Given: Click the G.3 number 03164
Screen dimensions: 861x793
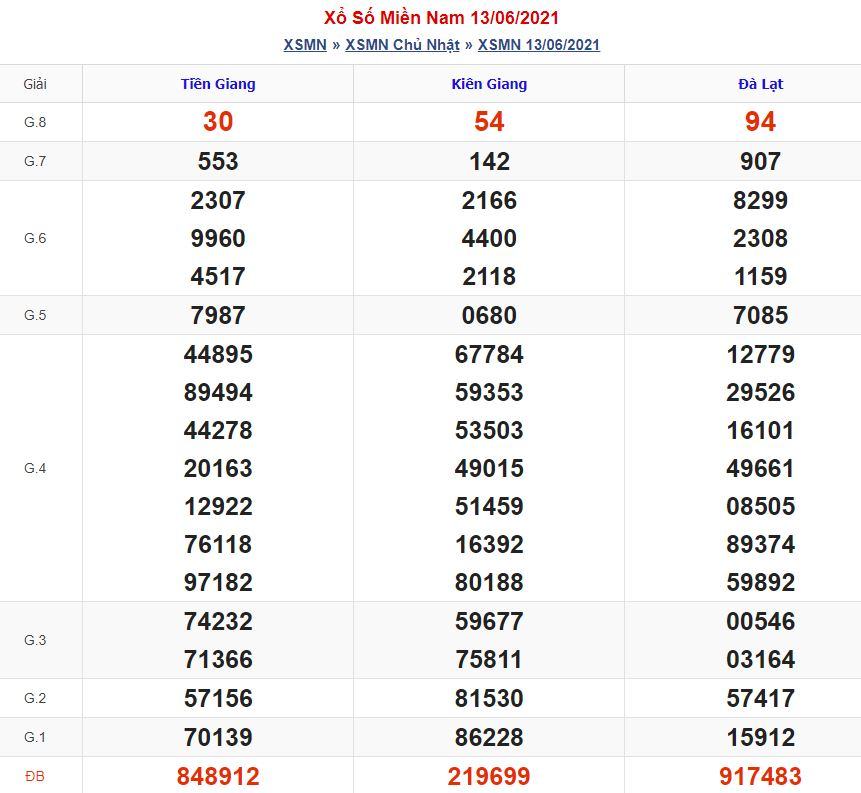Looking at the screenshot, I should [761, 658].
